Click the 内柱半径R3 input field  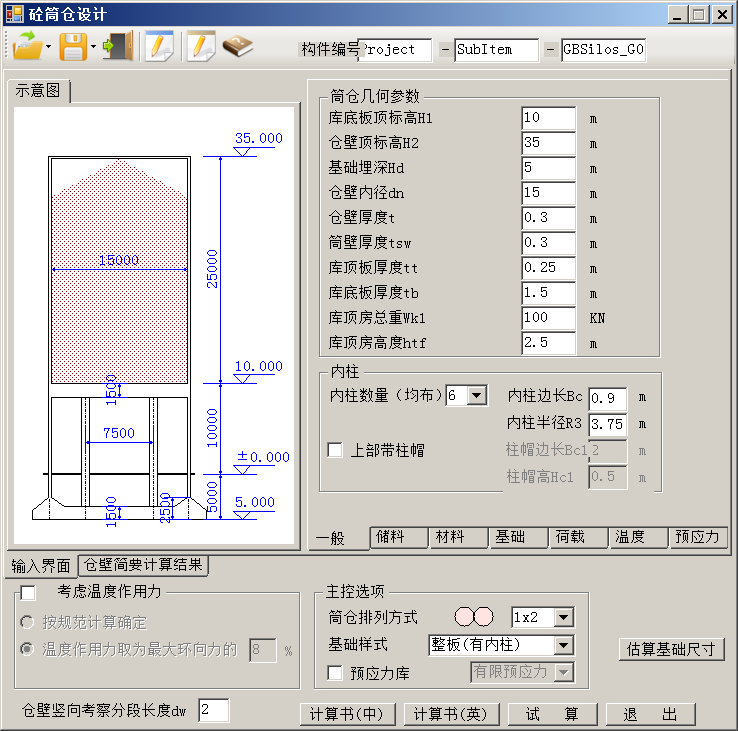click(x=608, y=424)
